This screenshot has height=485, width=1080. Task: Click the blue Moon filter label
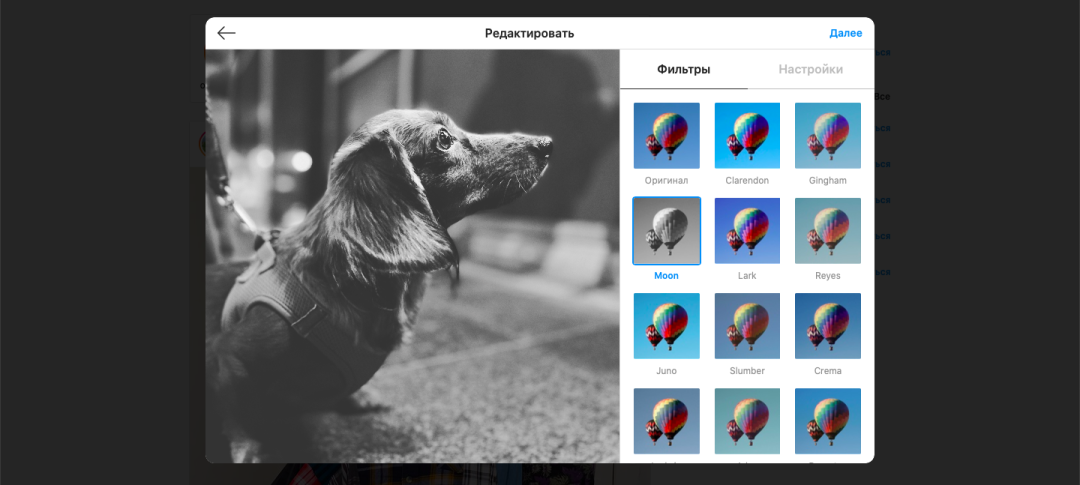[666, 276]
